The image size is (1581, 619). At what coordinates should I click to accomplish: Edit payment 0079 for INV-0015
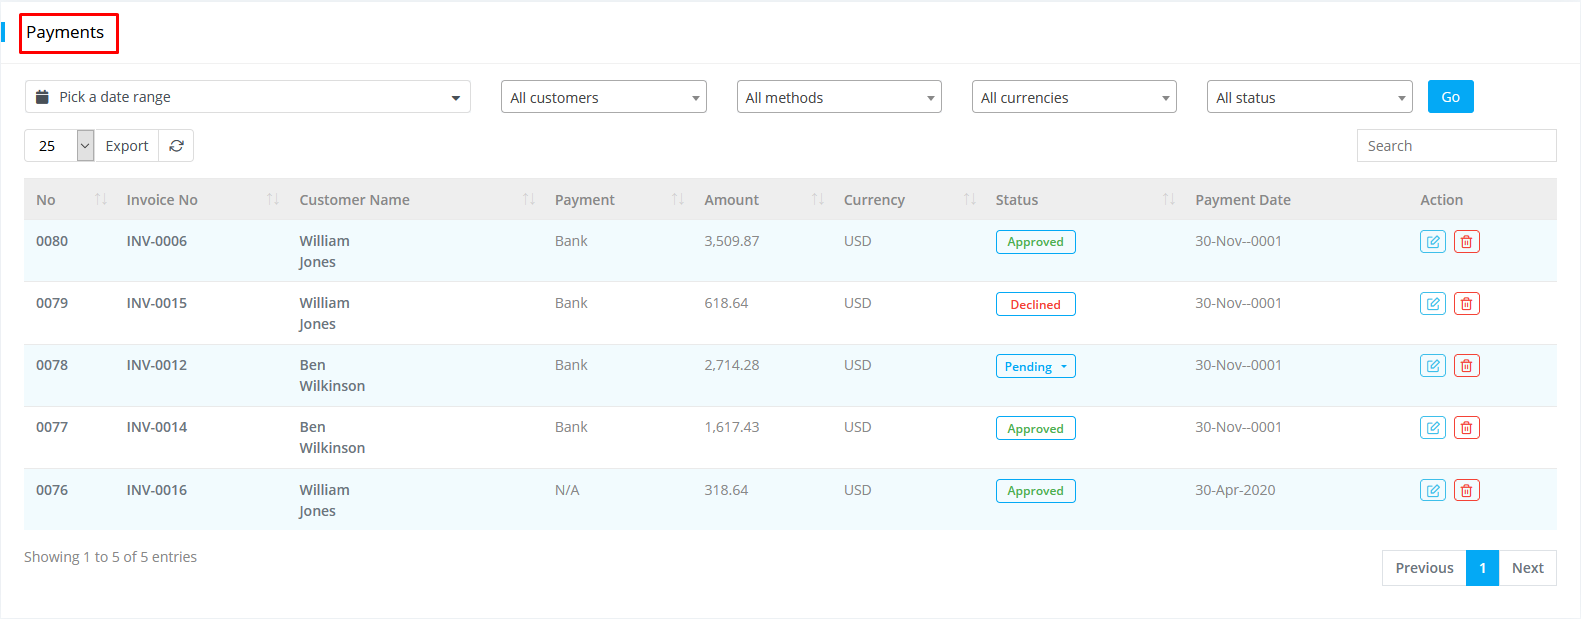[1432, 304]
